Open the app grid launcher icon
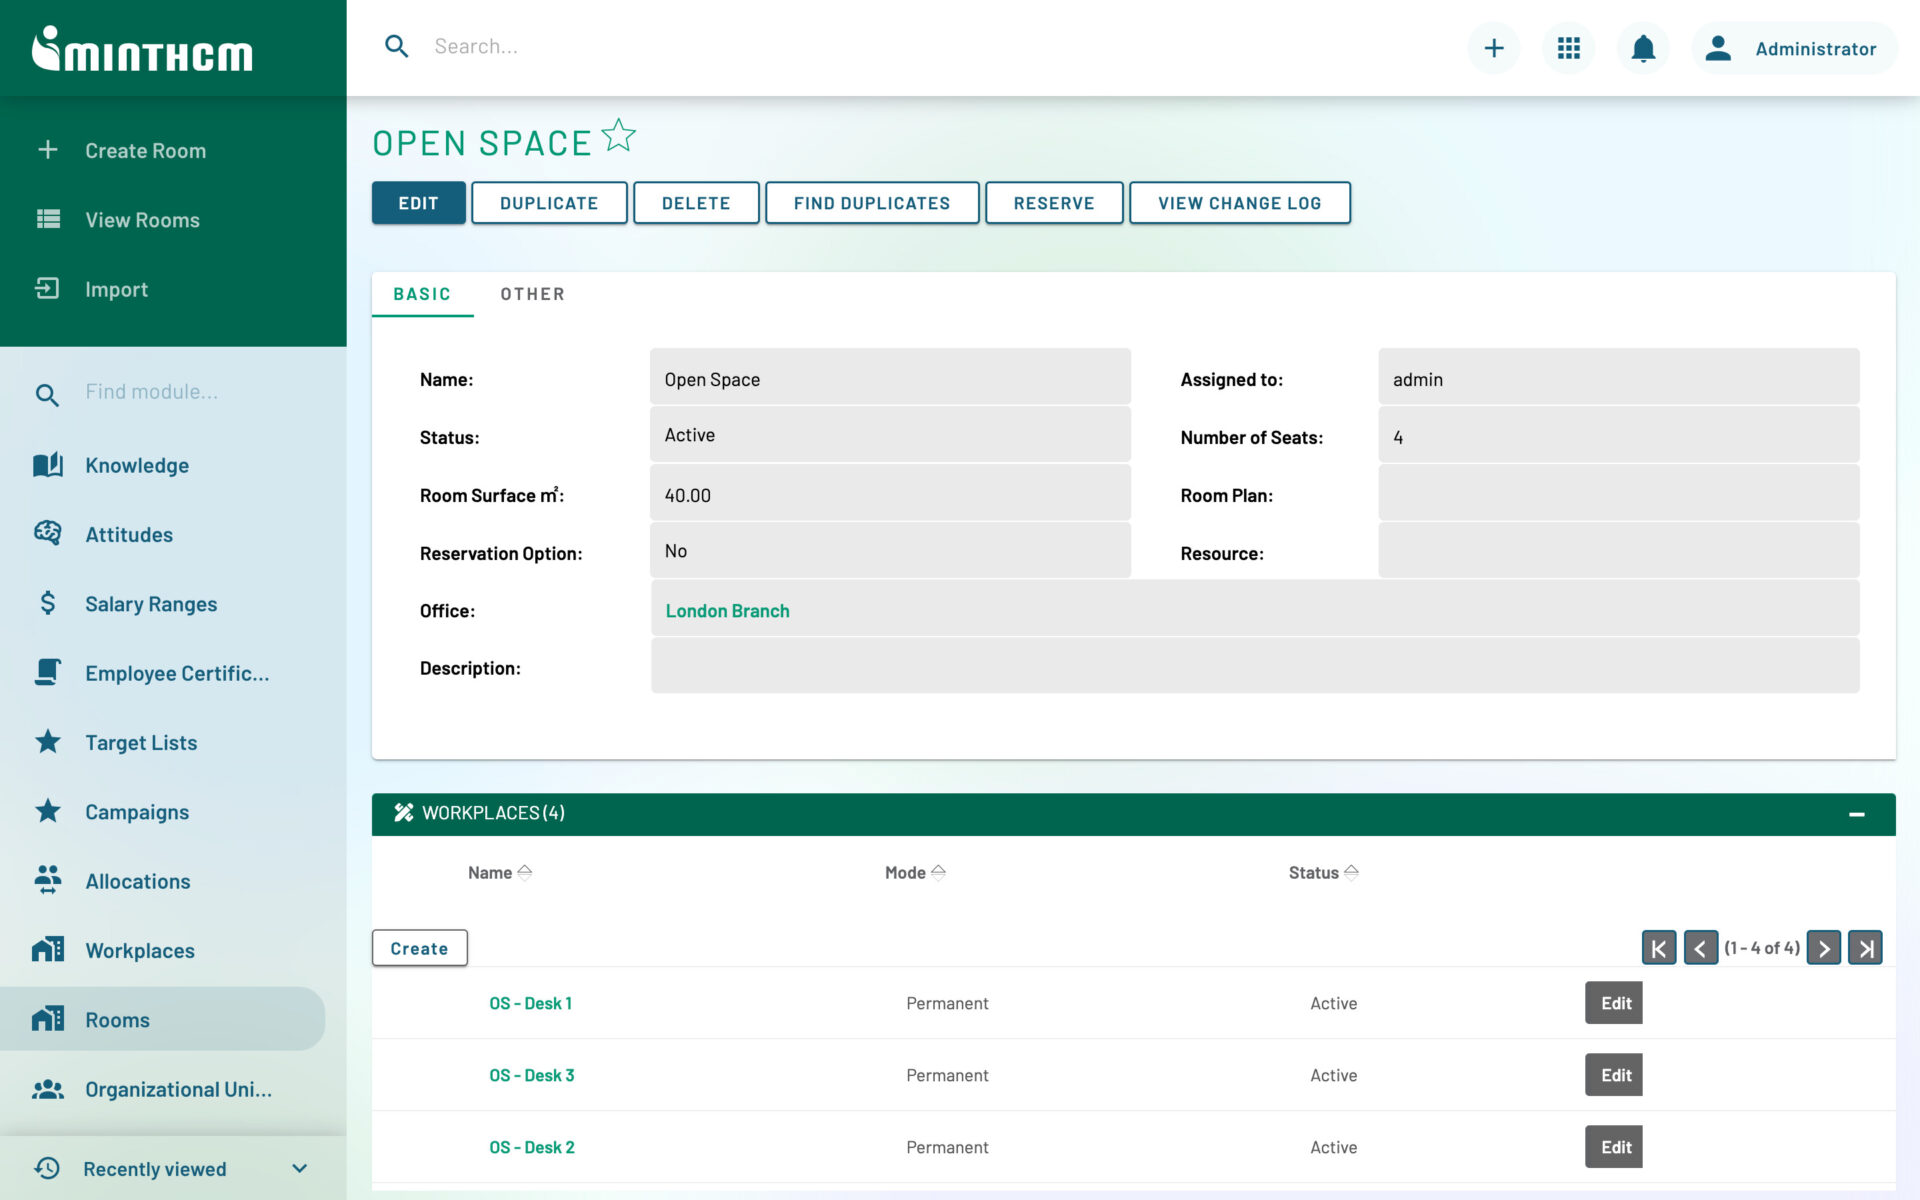 (1568, 47)
